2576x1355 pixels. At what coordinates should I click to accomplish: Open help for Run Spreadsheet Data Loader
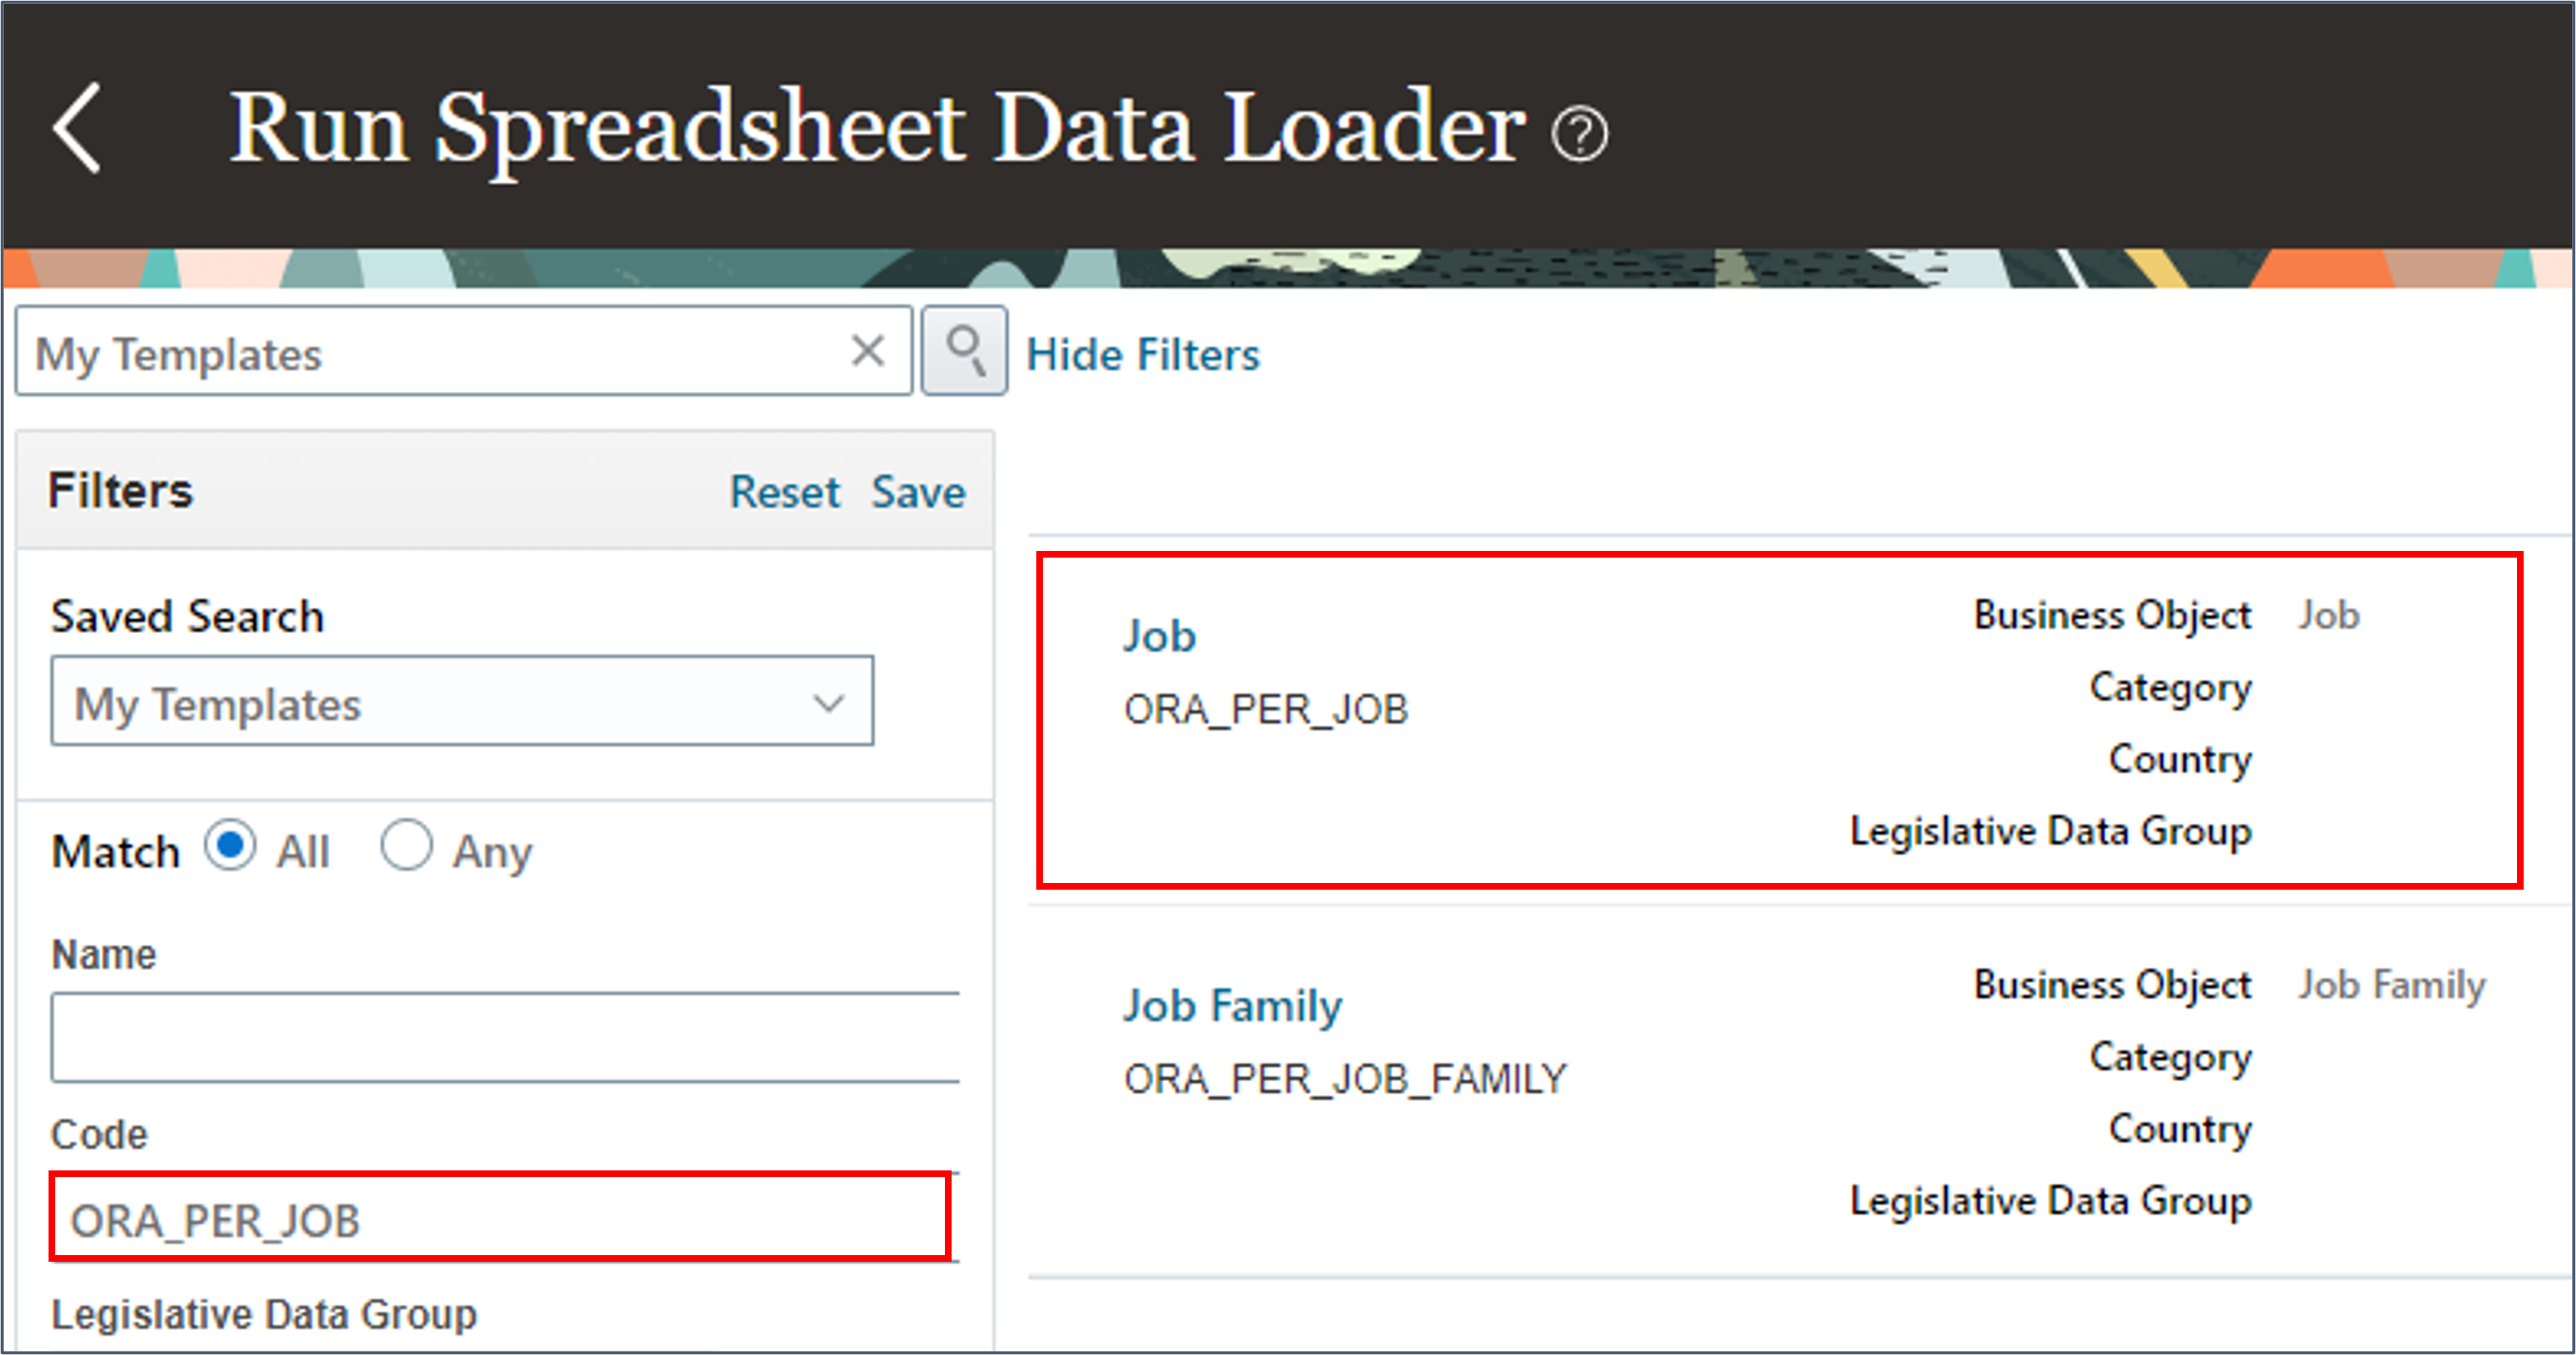coord(1581,134)
